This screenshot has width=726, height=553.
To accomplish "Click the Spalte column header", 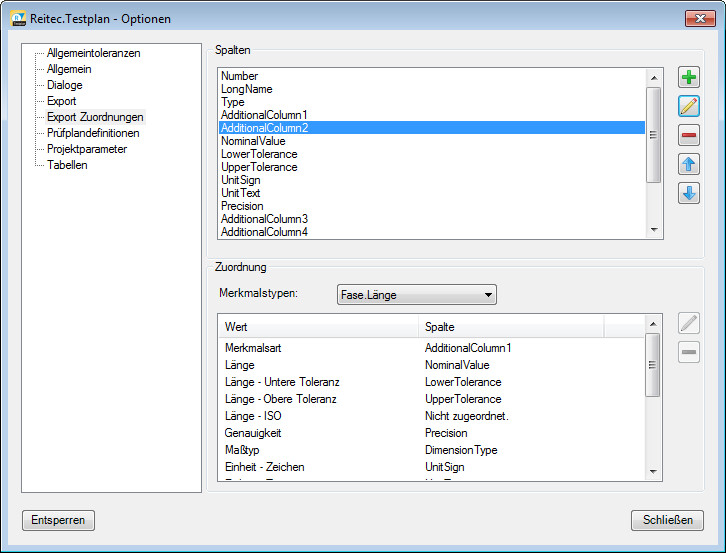I will pyautogui.click(x=510, y=327).
